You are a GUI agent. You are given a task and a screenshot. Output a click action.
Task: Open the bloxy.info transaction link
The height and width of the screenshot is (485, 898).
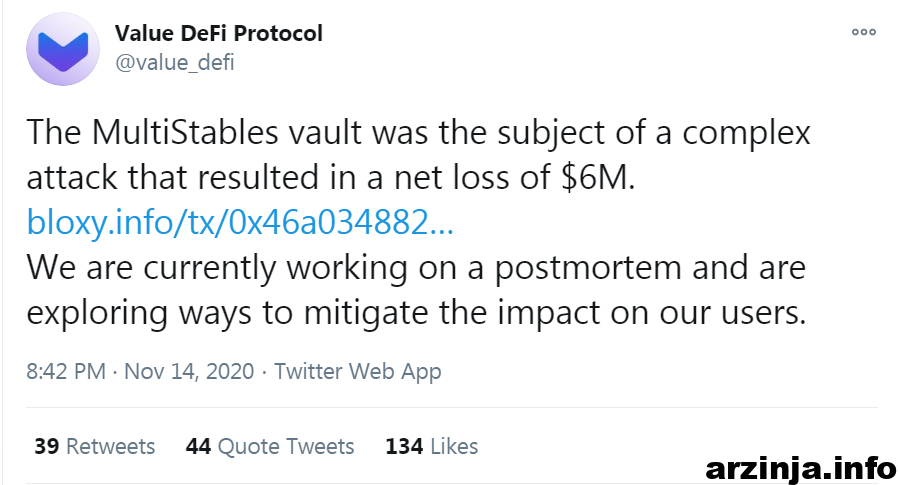pyautogui.click(x=241, y=223)
